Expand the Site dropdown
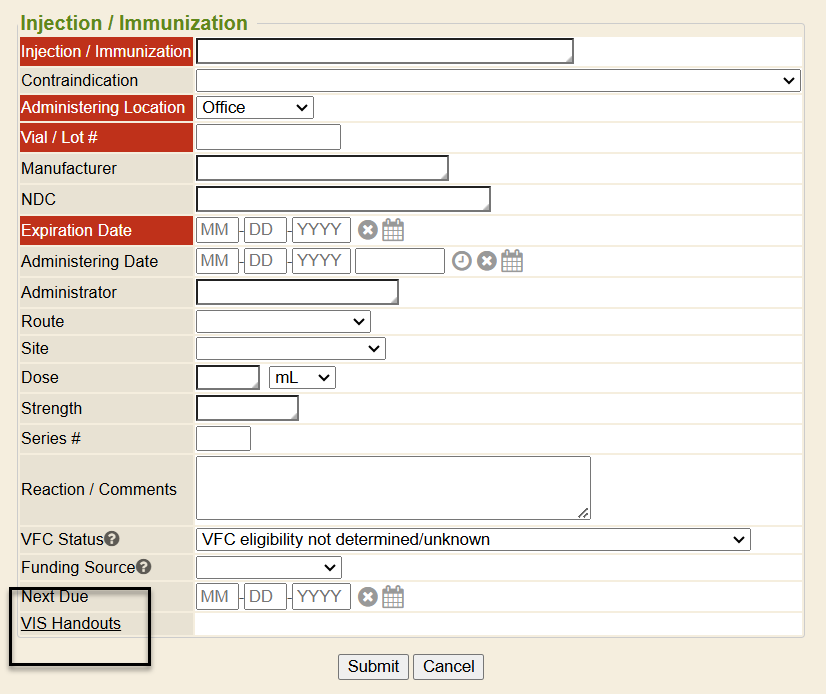 (290, 348)
